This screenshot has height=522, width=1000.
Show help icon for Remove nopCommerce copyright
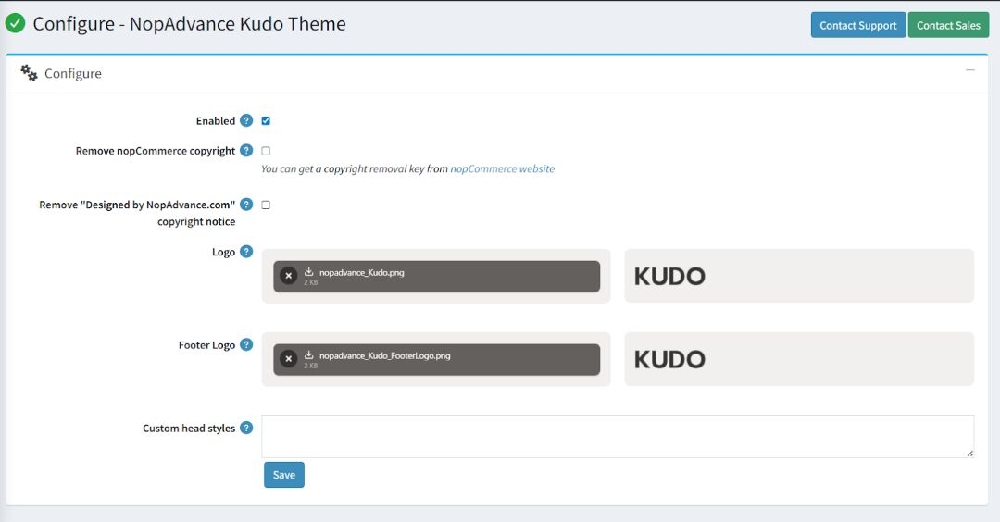point(247,151)
